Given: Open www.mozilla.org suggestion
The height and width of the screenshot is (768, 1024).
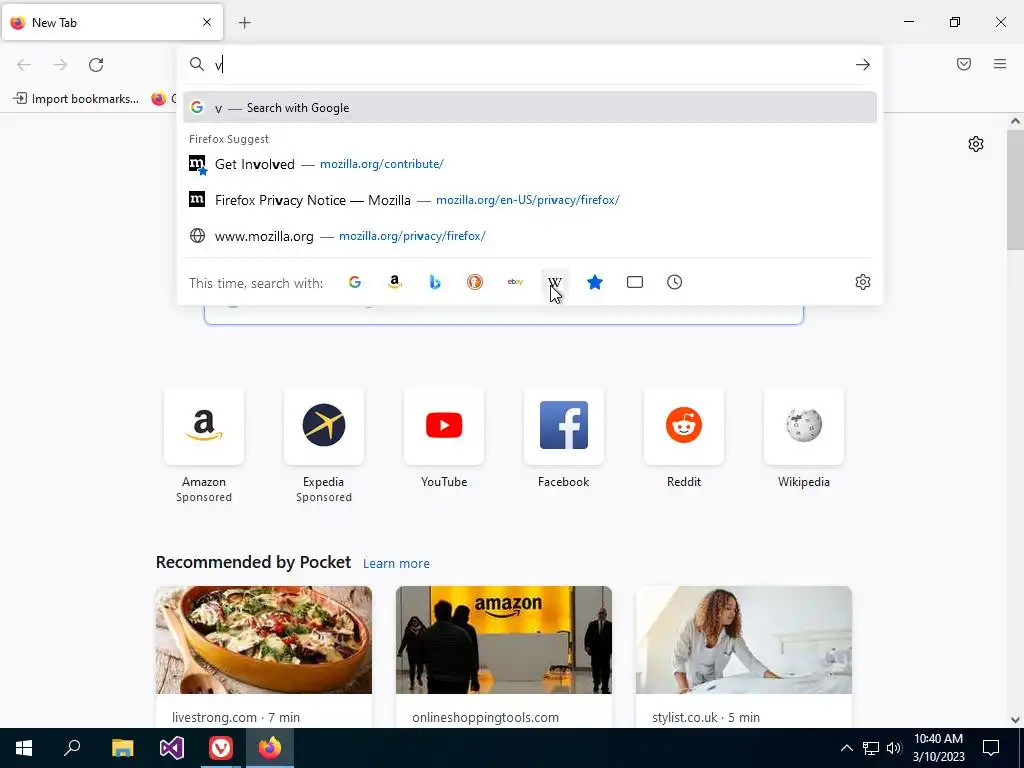Looking at the screenshot, I should pyautogui.click(x=530, y=236).
